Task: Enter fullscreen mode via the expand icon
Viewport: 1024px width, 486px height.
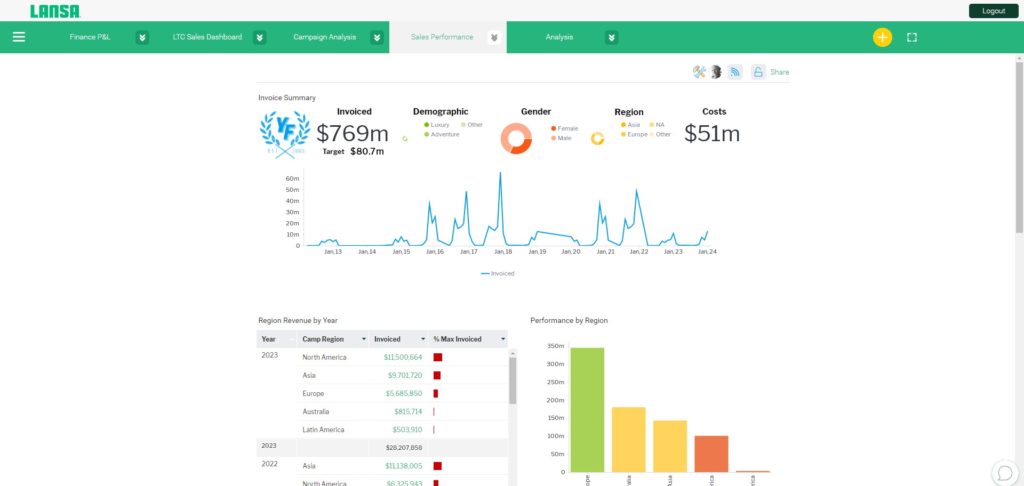Action: pyautogui.click(x=912, y=37)
